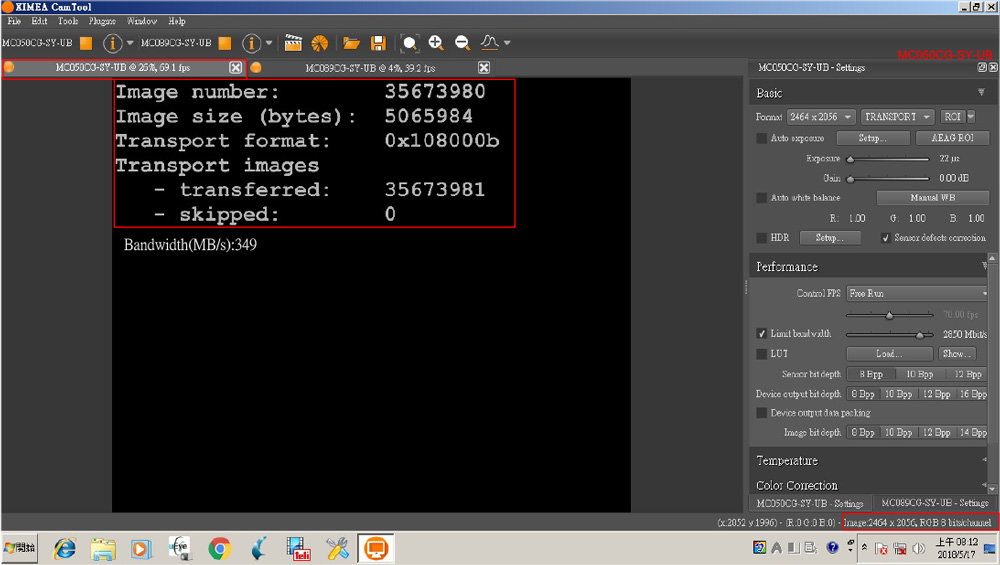Click the zoom in magnifier
The width and height of the screenshot is (1000, 565).
coord(436,43)
